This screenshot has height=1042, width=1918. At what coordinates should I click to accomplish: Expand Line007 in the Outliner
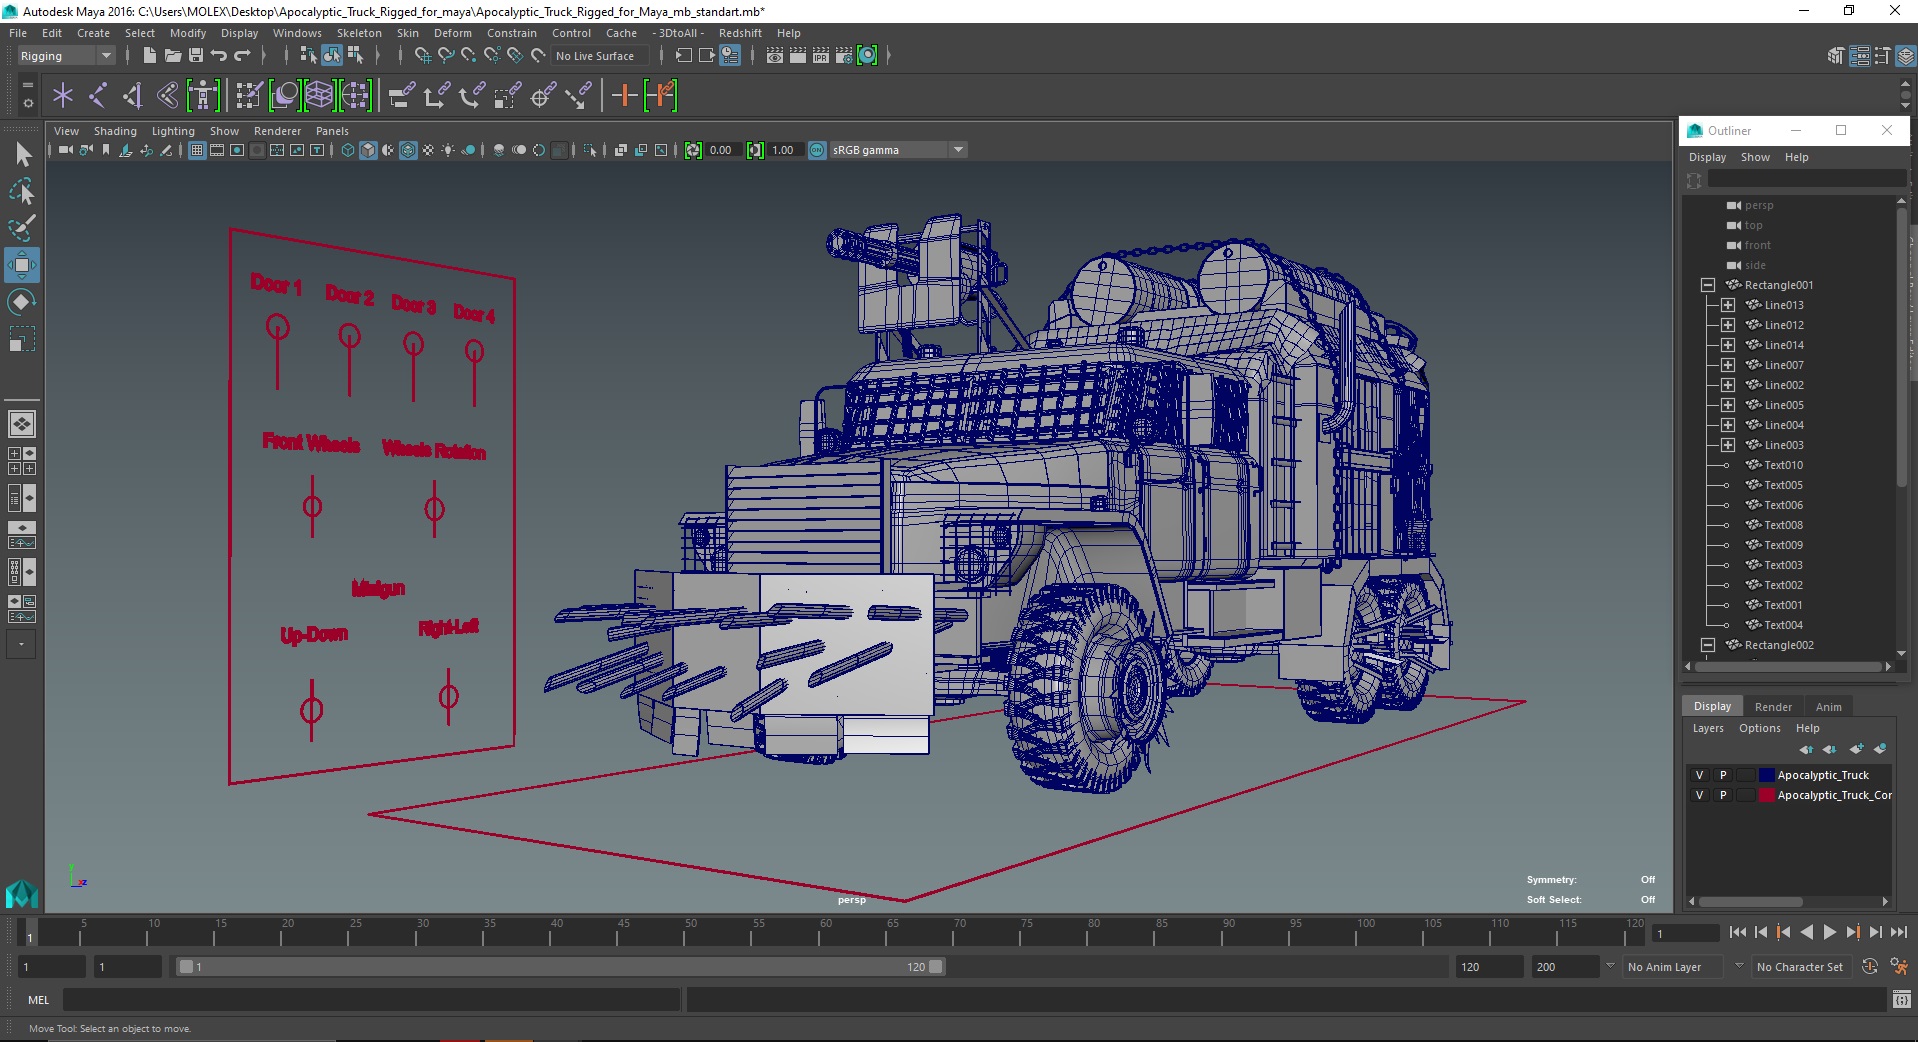[x=1728, y=365]
